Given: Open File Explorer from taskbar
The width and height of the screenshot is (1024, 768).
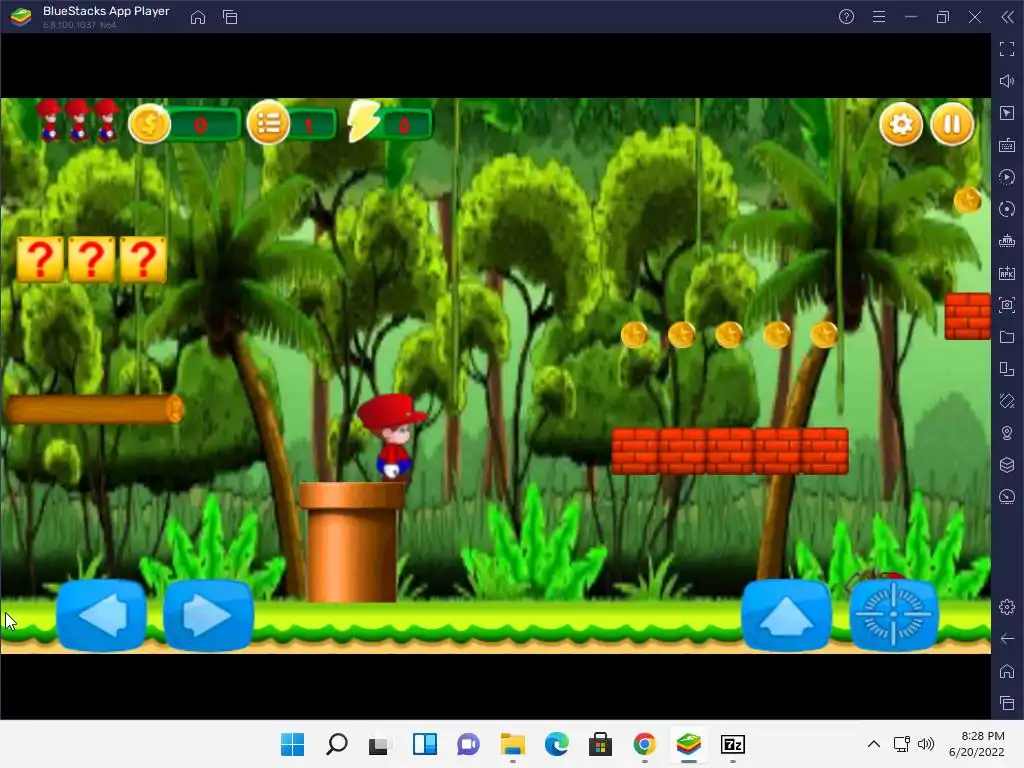Looking at the screenshot, I should pyautogui.click(x=513, y=744).
